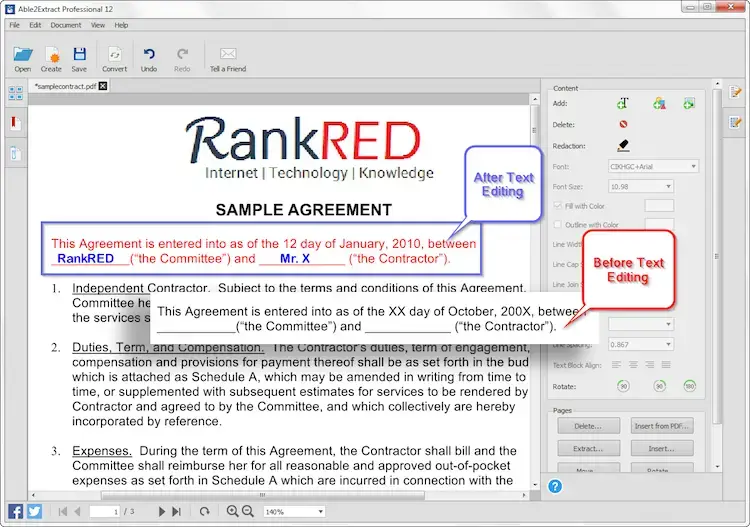Zoom in with the magnifier plus icon
The image size is (750, 527).
[x=232, y=511]
